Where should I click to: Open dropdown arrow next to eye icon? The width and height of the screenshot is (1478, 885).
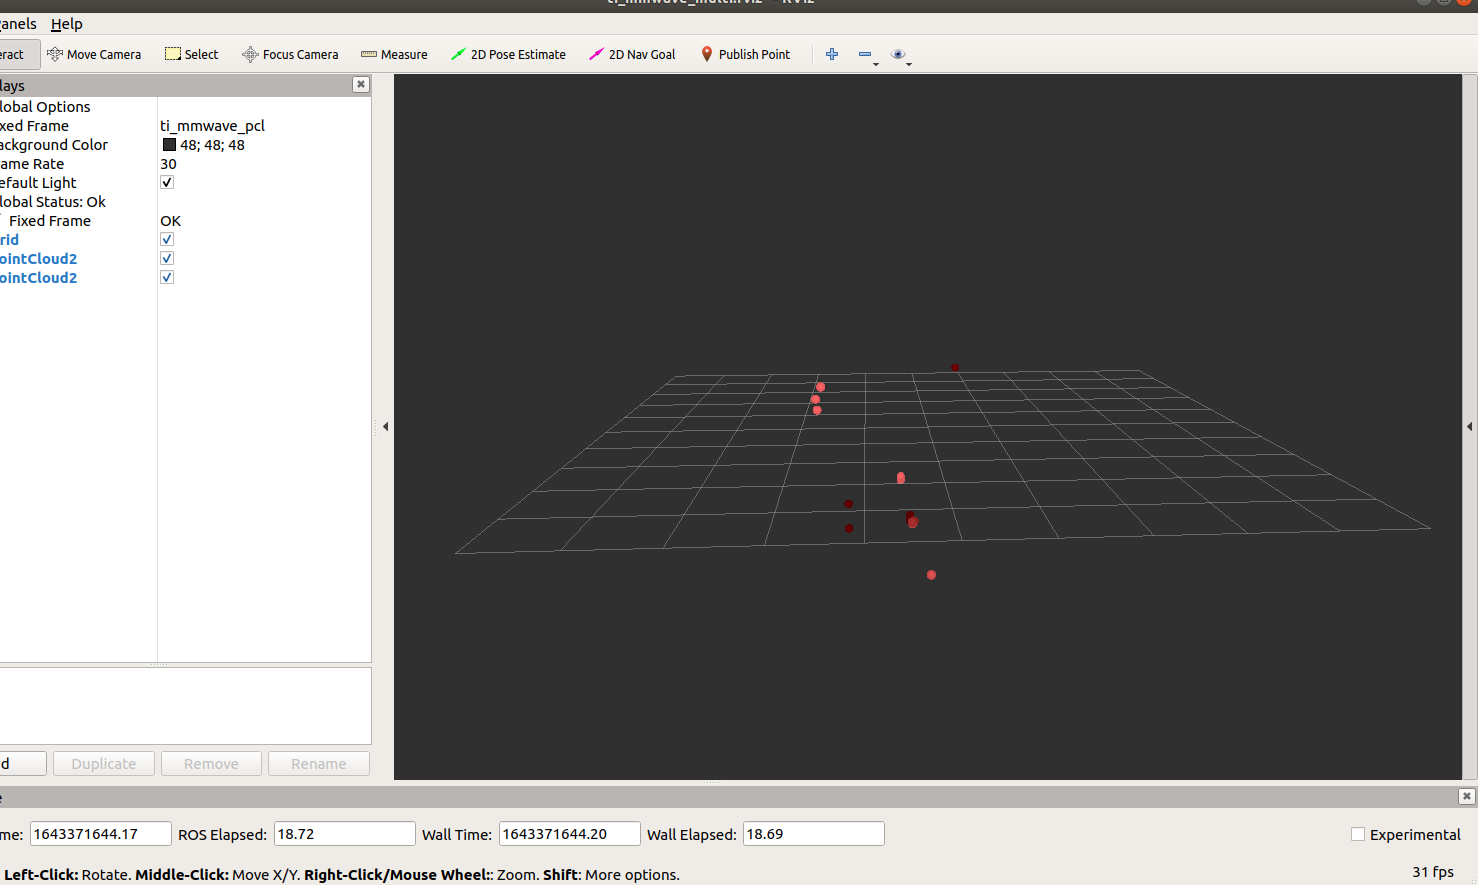click(x=909, y=64)
